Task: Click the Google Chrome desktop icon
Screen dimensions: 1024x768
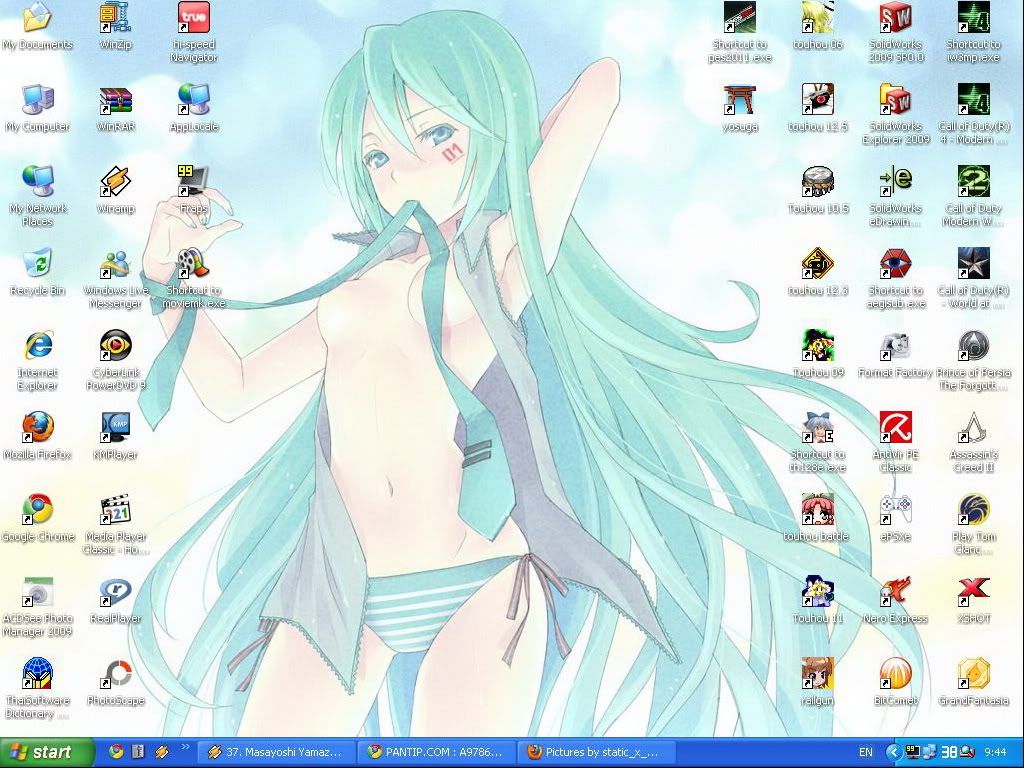Action: click(x=37, y=509)
